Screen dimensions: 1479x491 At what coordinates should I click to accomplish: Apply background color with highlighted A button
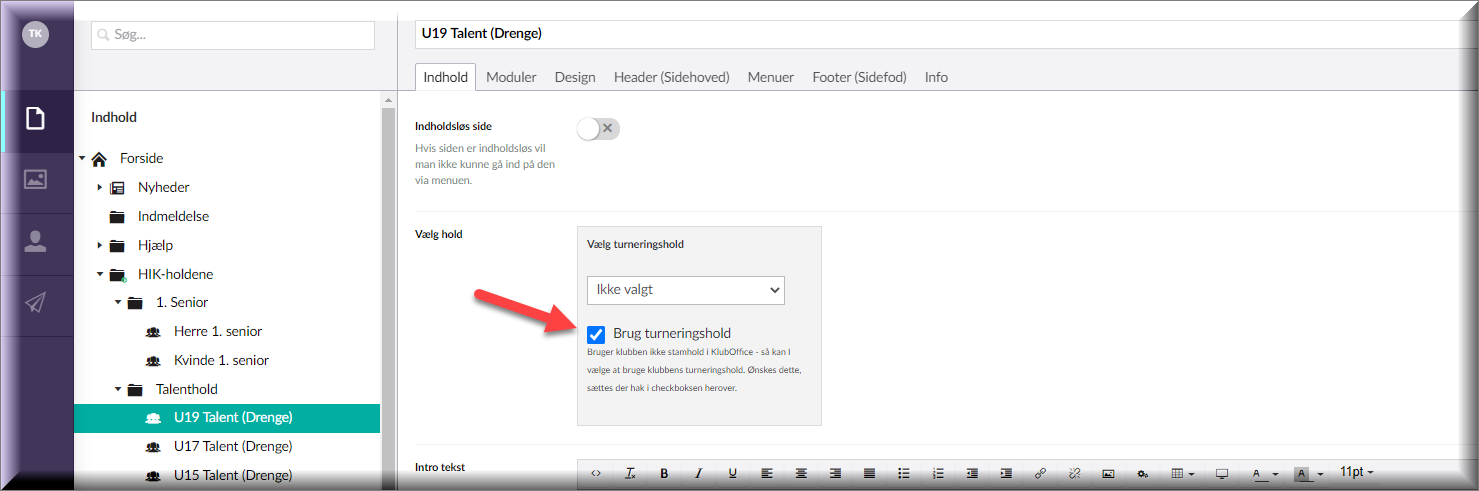[1303, 473]
